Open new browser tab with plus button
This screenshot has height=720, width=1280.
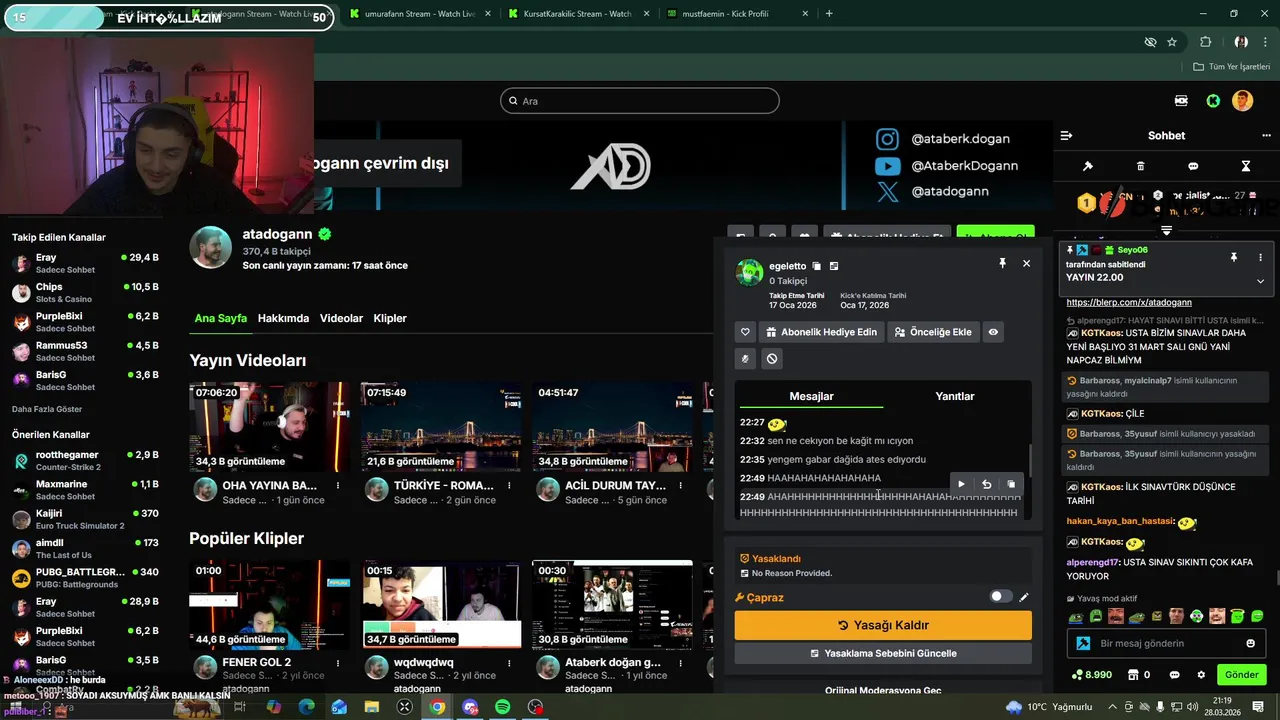829,14
